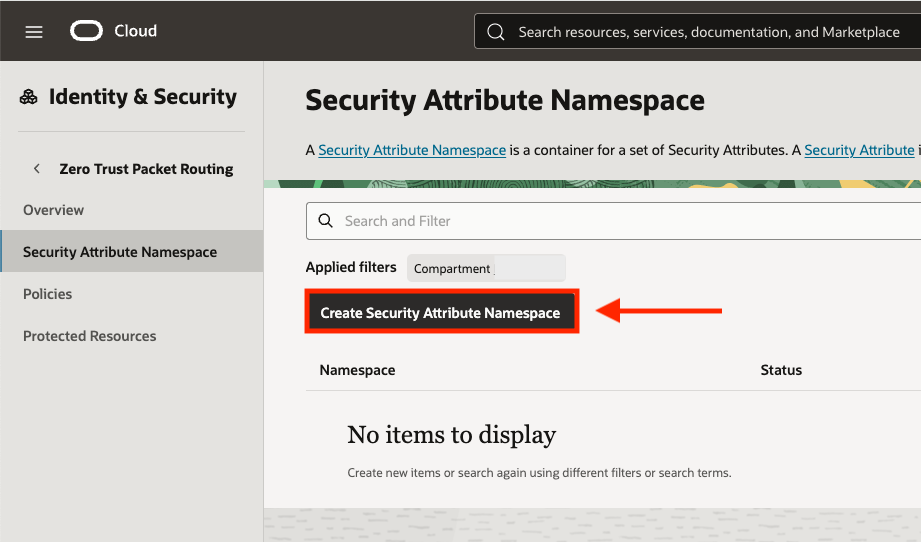Viewport: 921px width, 542px height.
Task: Click the Identity & Security heading
Action: 143,97
